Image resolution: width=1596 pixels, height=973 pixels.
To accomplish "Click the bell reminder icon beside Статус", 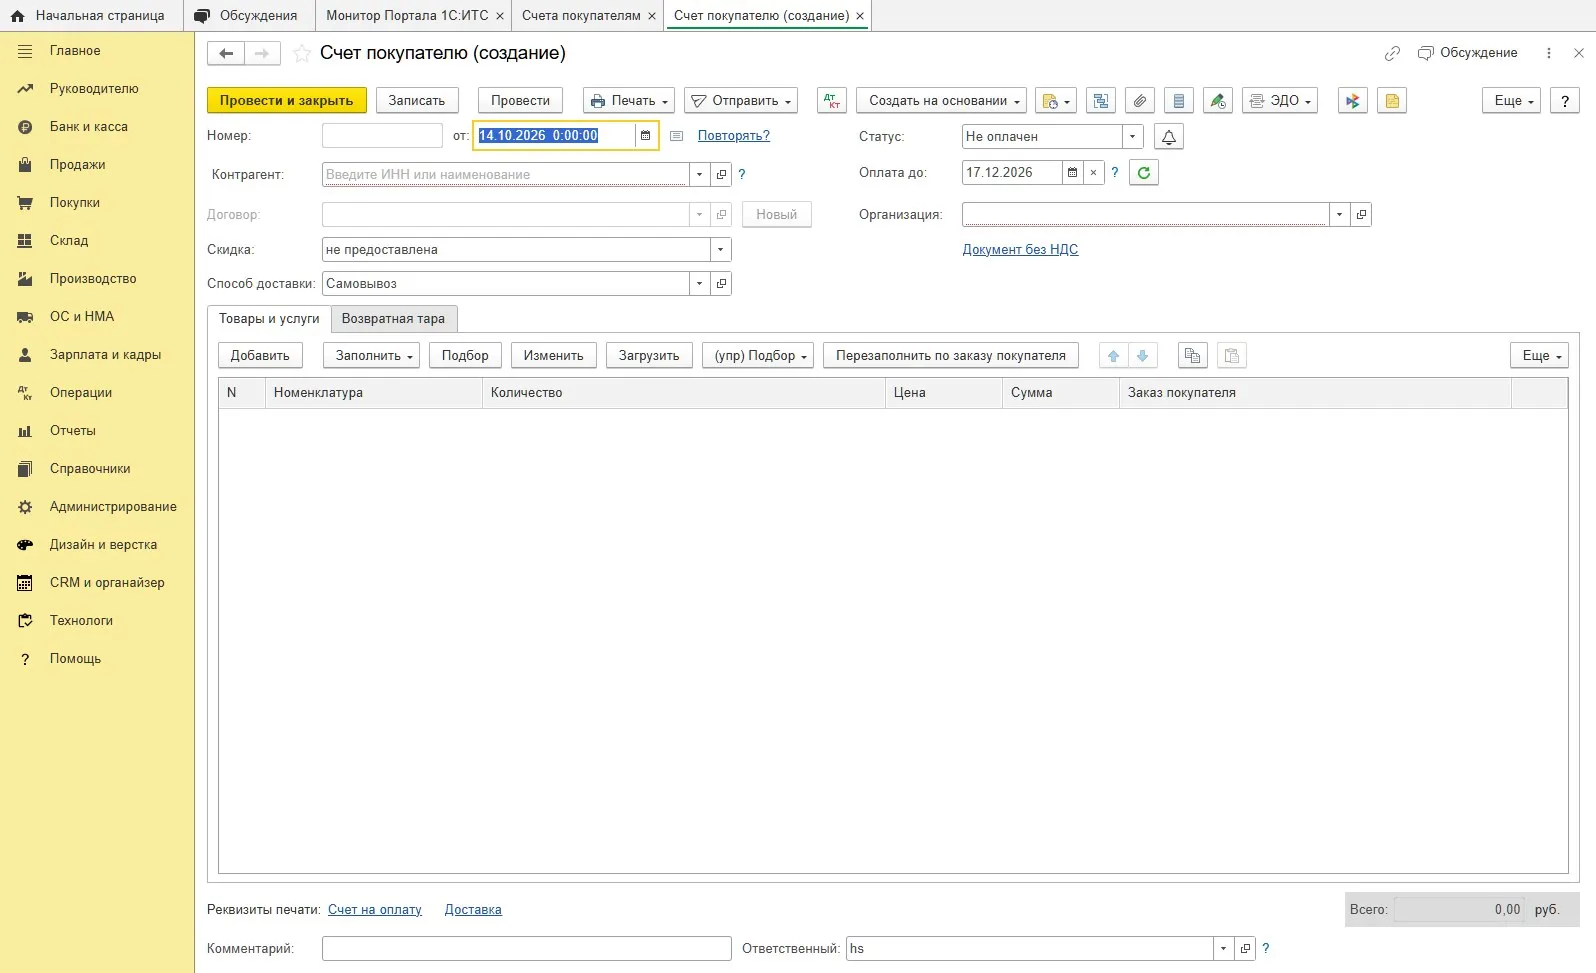I will coord(1169,136).
